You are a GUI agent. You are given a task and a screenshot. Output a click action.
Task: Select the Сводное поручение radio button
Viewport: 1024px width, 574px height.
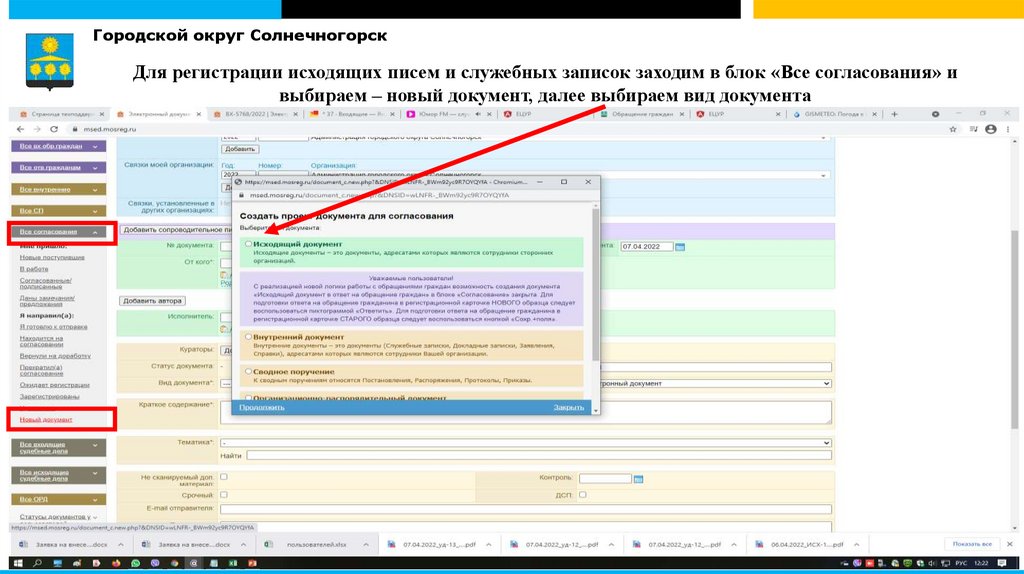pyautogui.click(x=248, y=371)
